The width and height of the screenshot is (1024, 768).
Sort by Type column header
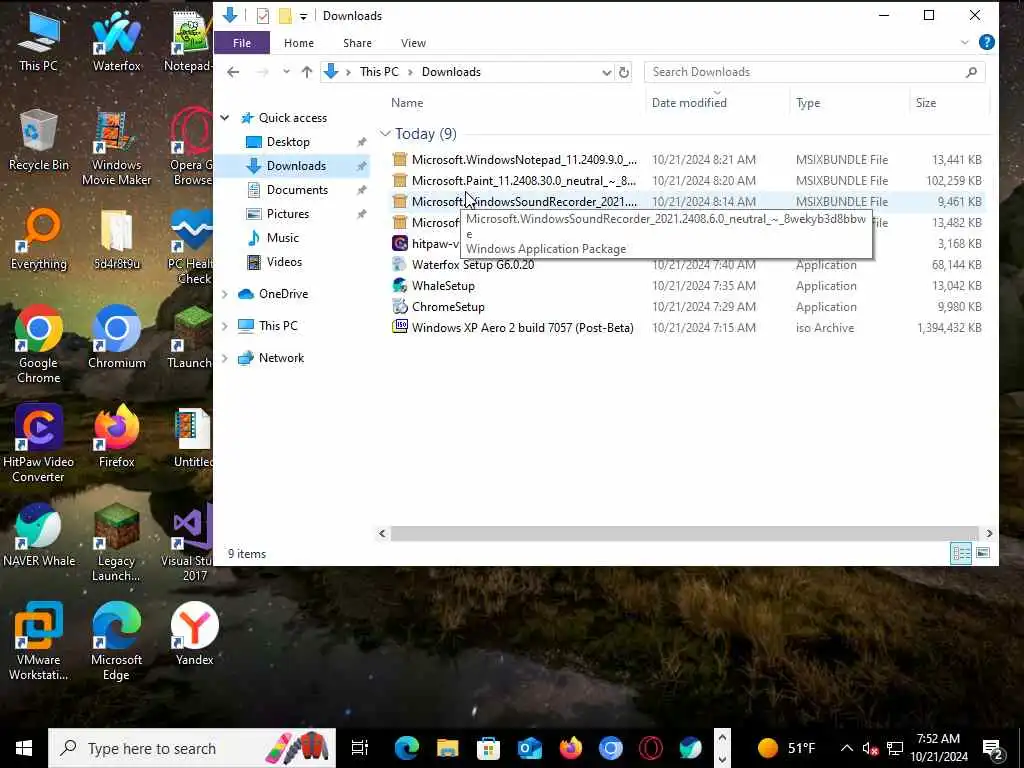(x=808, y=103)
